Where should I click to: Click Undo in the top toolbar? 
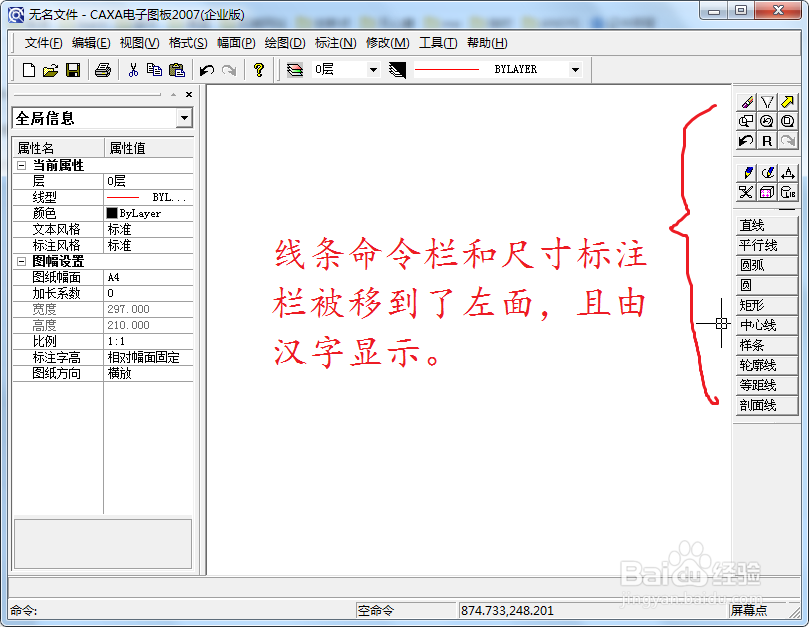(x=207, y=70)
